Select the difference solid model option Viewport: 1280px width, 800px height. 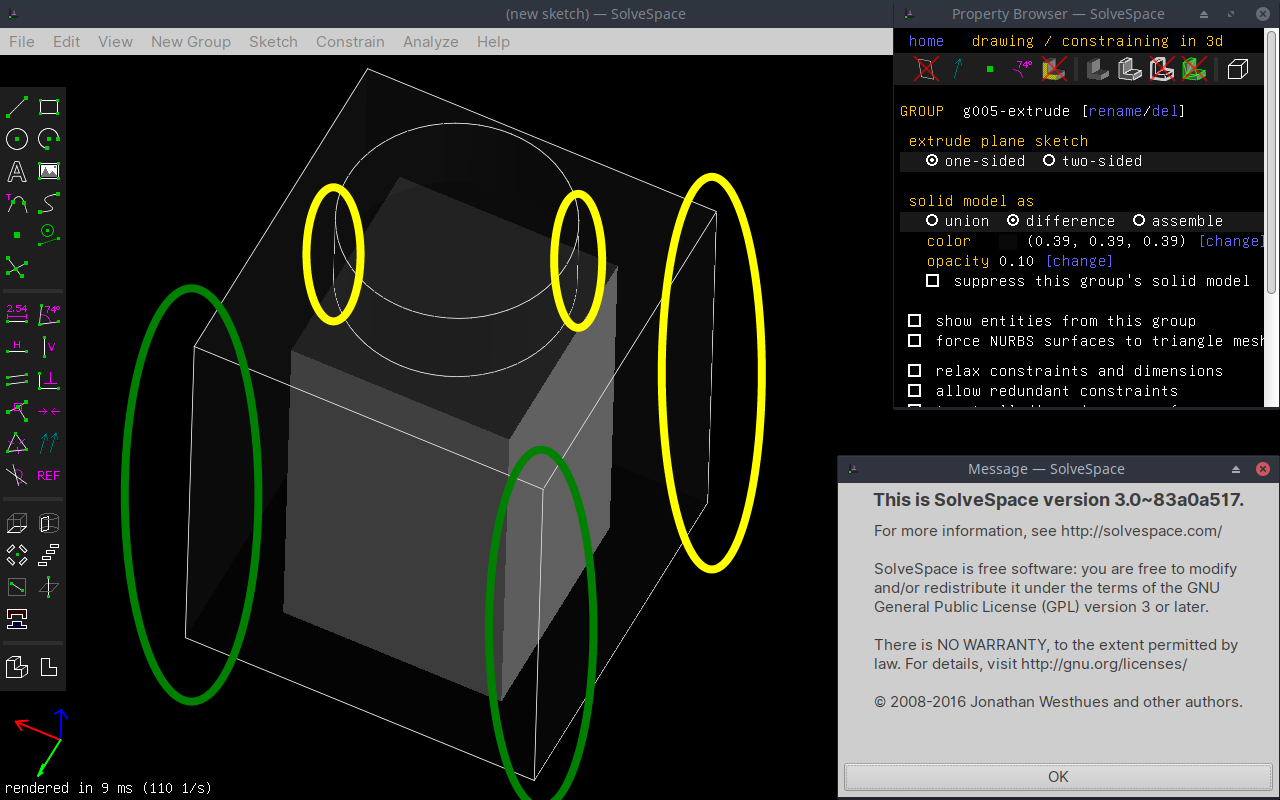pyautogui.click(x=1060, y=221)
